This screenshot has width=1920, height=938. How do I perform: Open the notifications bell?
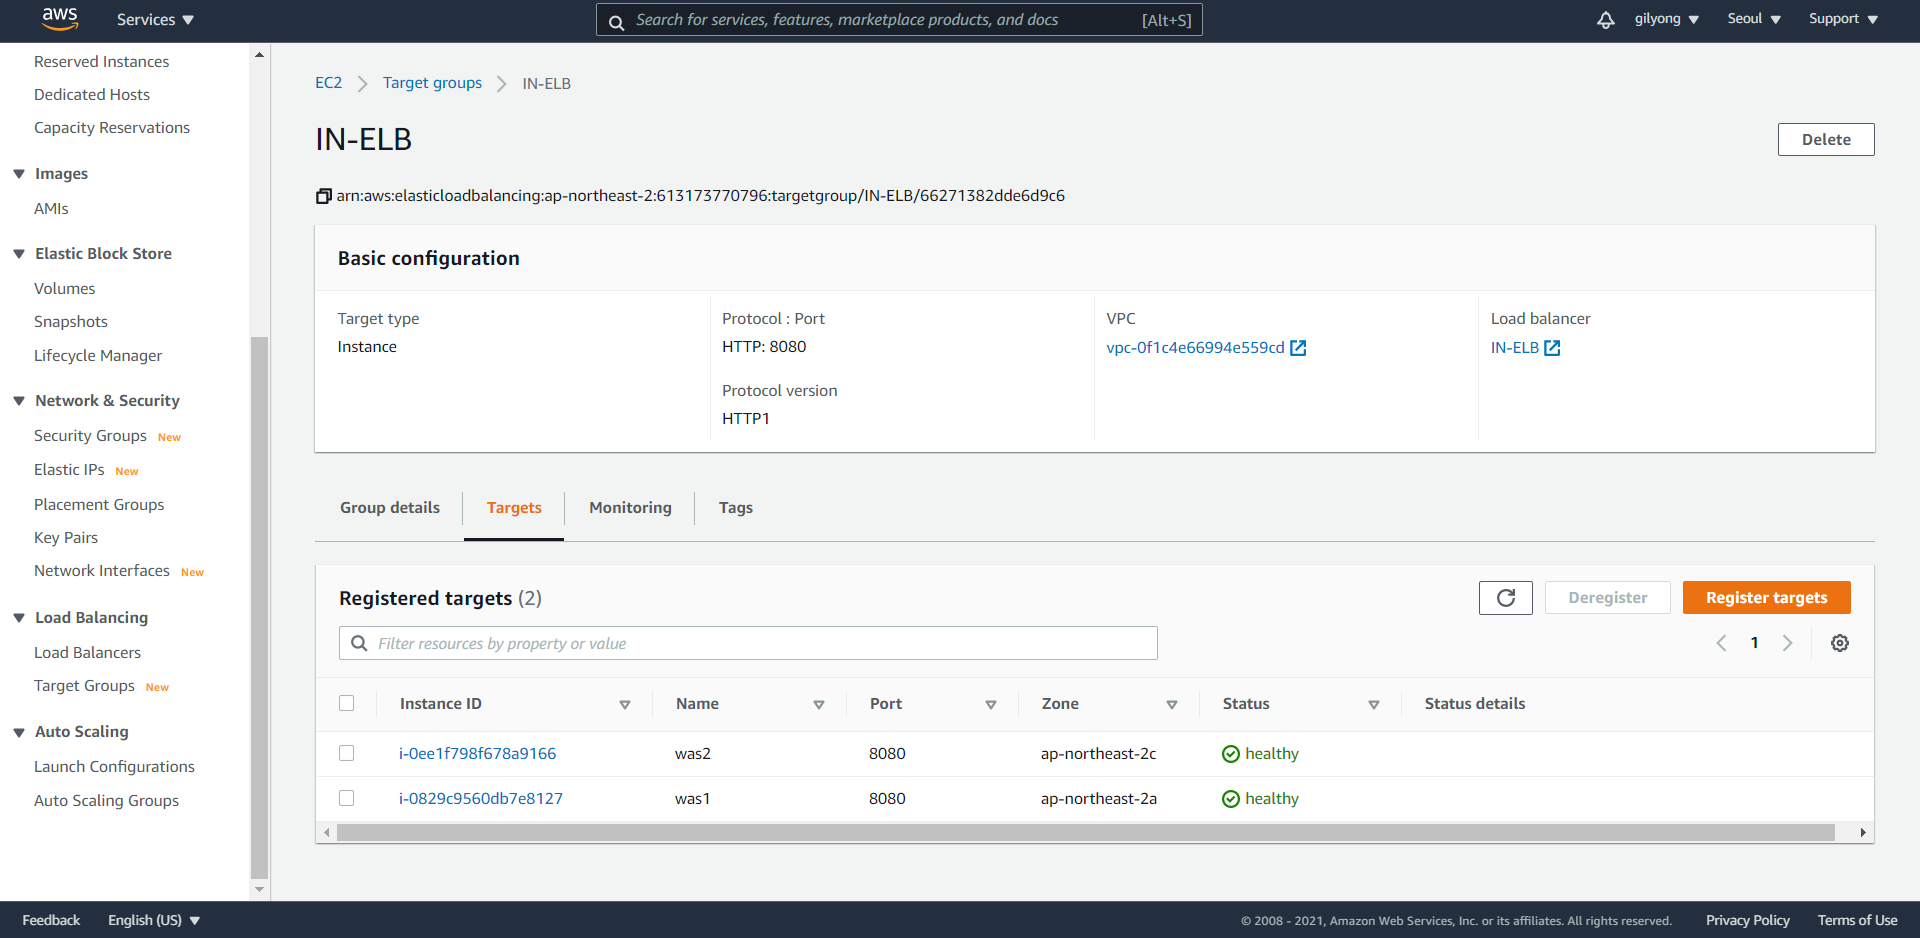[x=1605, y=20]
